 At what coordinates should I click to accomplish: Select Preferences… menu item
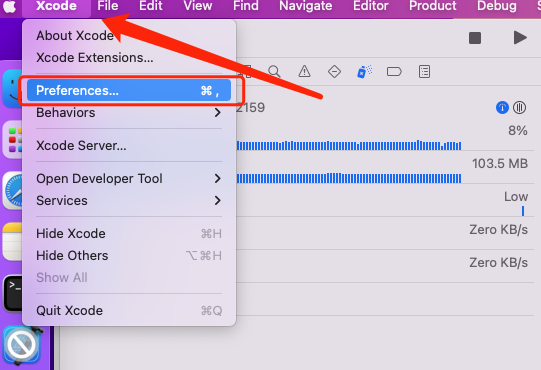(x=129, y=90)
